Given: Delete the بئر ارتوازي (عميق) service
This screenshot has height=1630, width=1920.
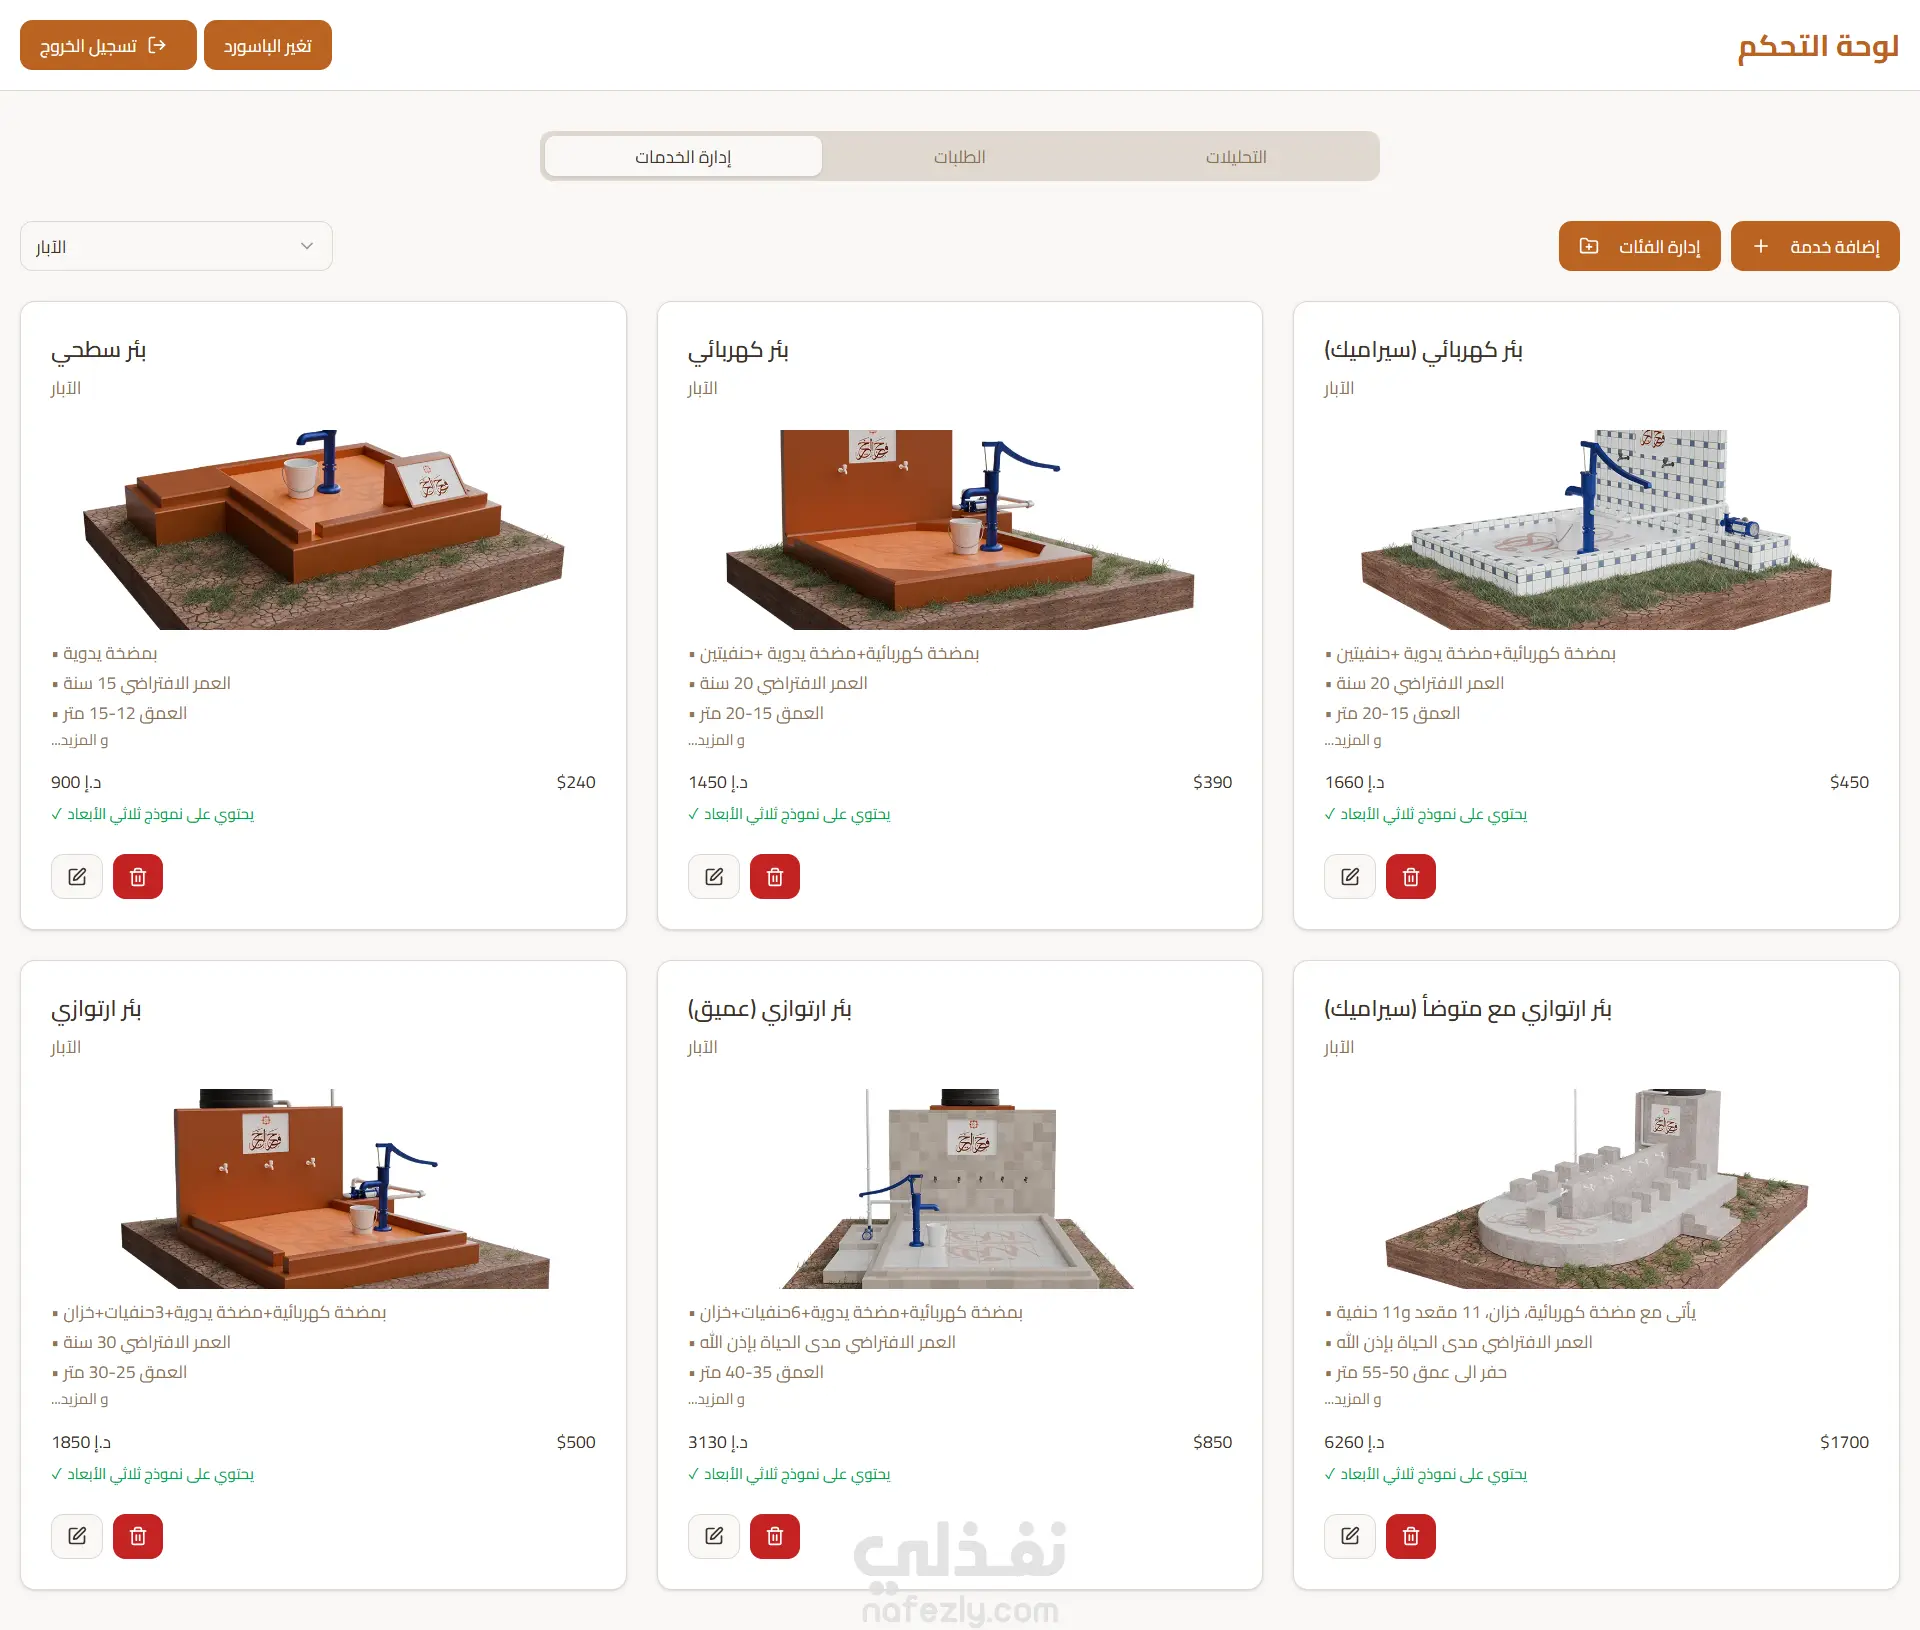Looking at the screenshot, I should click(x=775, y=1536).
